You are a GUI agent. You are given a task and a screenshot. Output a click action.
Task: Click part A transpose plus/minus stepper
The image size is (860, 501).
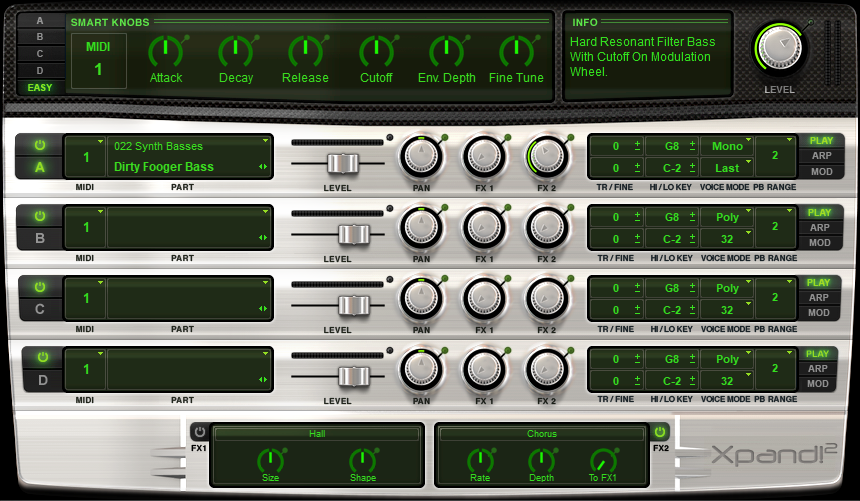pos(637,146)
